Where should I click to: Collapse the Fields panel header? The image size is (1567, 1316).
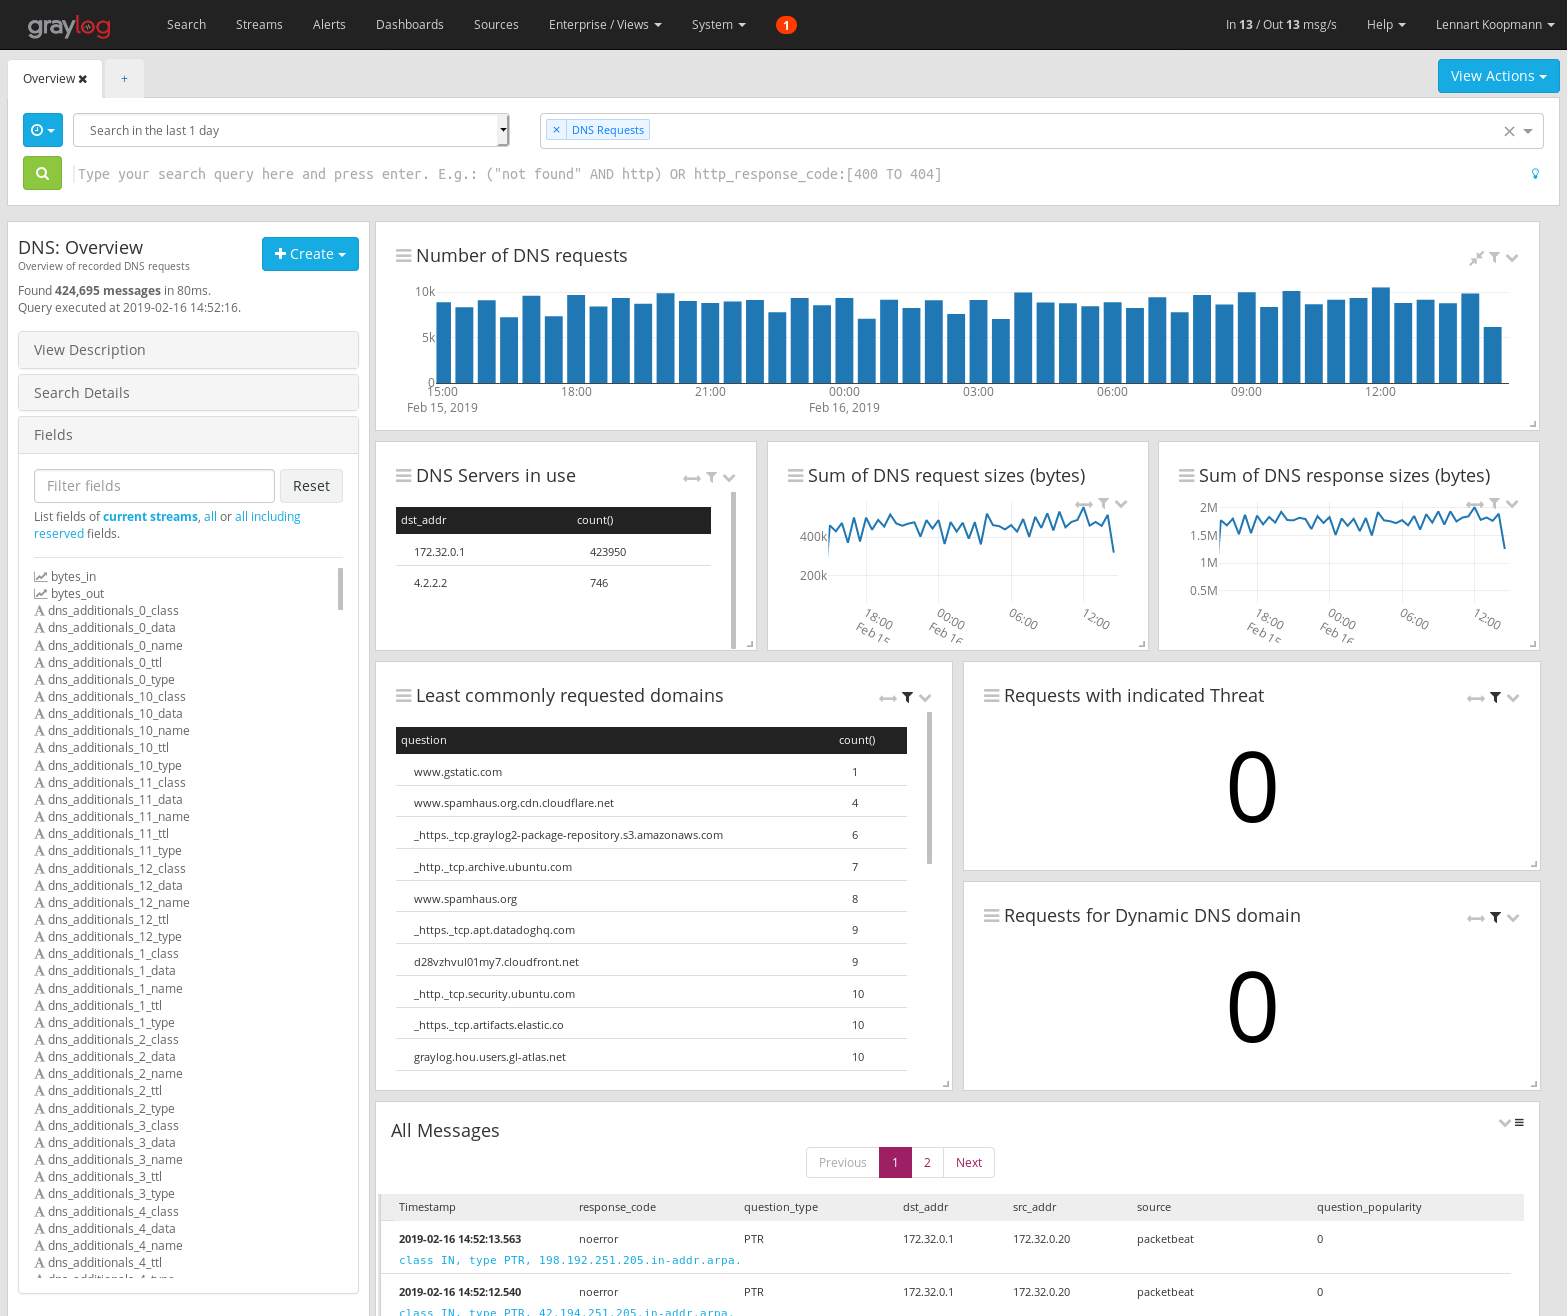[x=188, y=435]
